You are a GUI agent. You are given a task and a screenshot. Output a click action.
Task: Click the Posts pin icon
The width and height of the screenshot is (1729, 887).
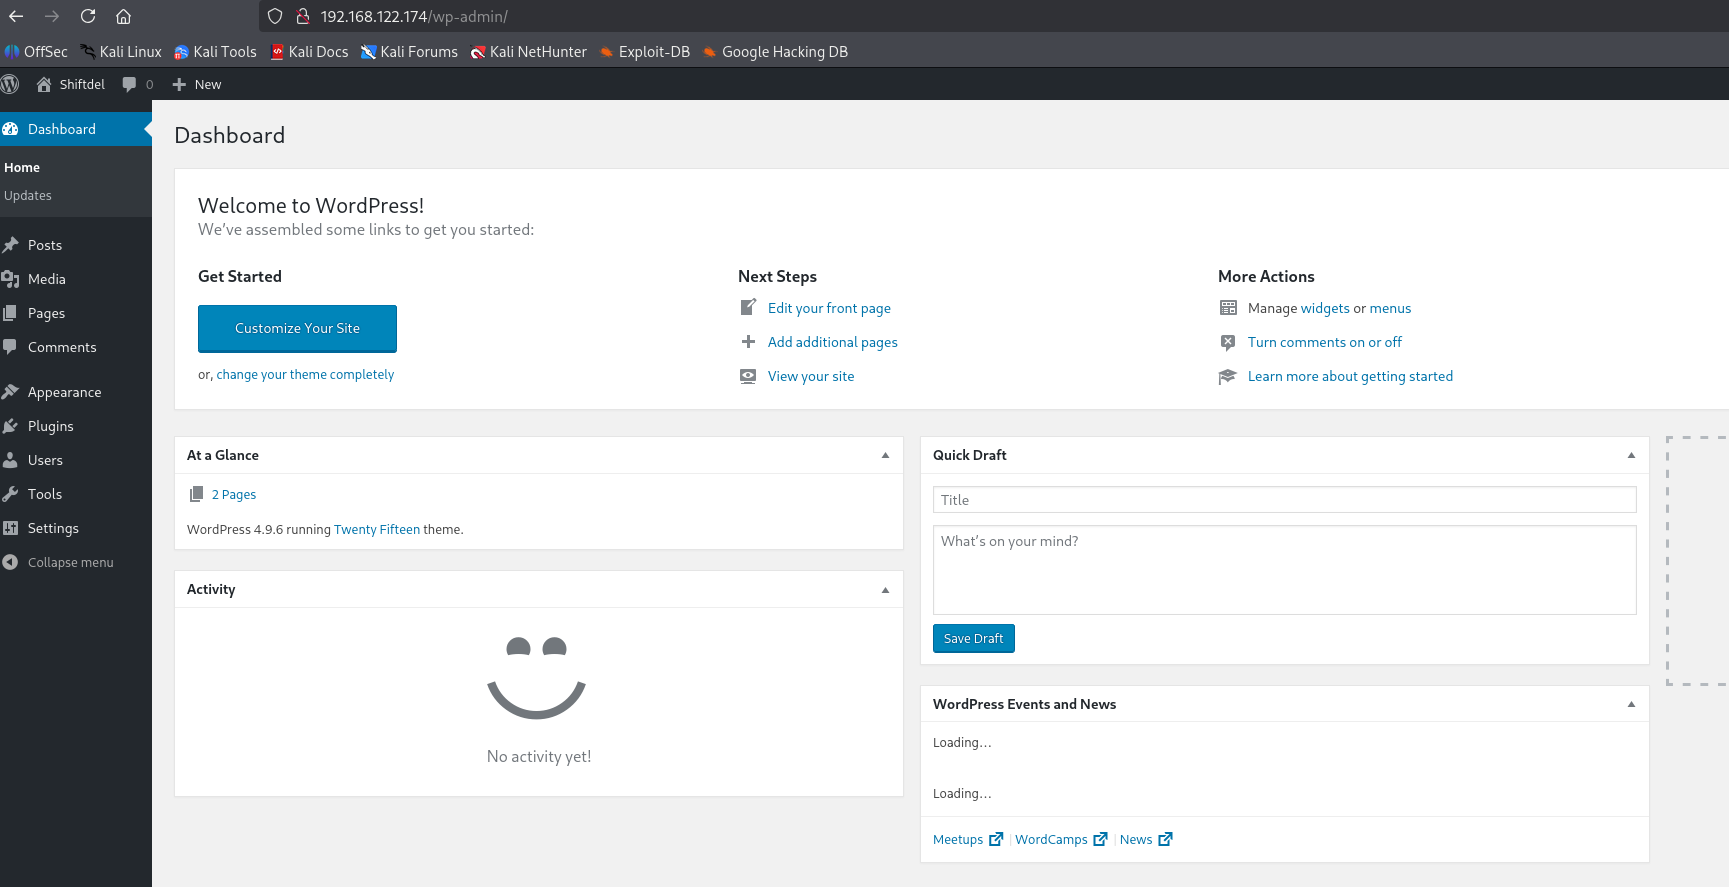click(x=10, y=245)
